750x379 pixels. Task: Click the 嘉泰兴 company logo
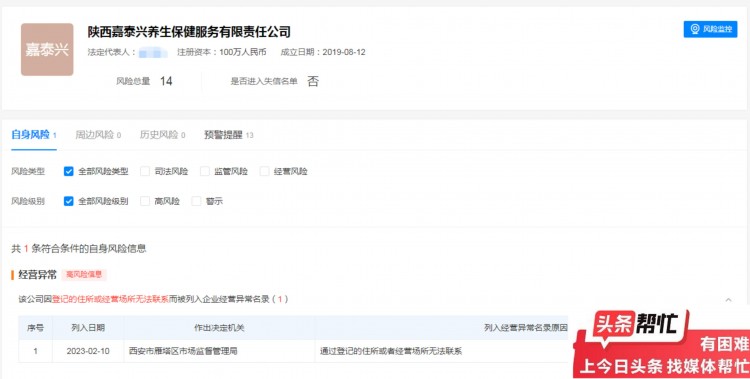pos(47,49)
